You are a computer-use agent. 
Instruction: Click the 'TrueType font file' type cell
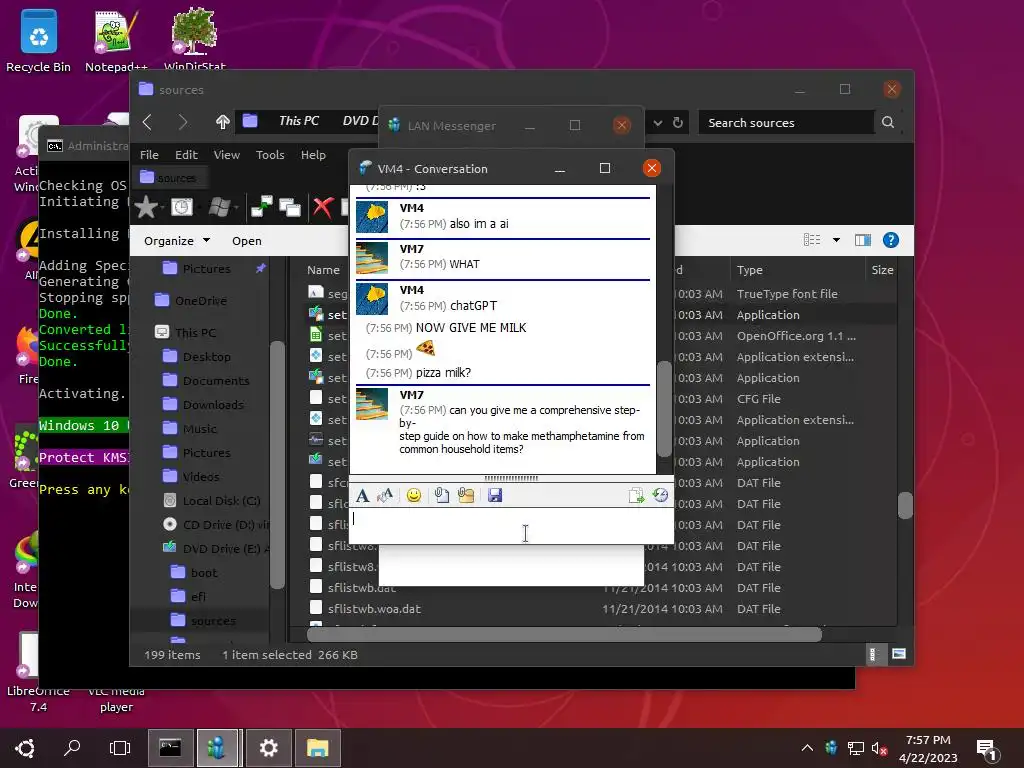pyautogui.click(x=787, y=294)
